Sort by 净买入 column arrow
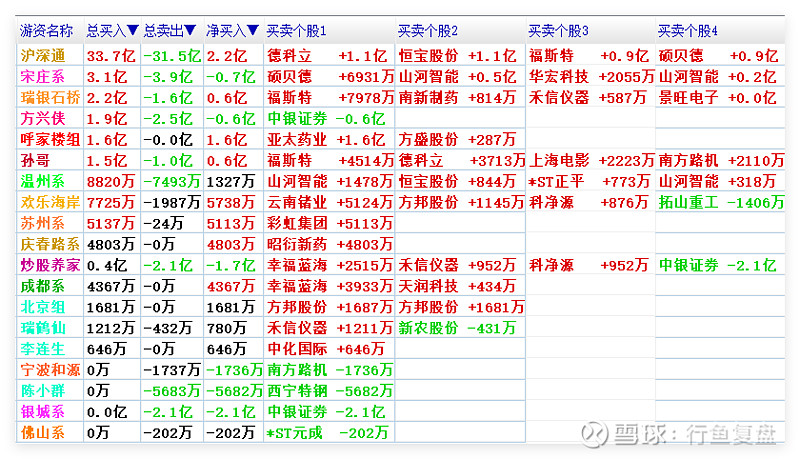 tap(253, 32)
